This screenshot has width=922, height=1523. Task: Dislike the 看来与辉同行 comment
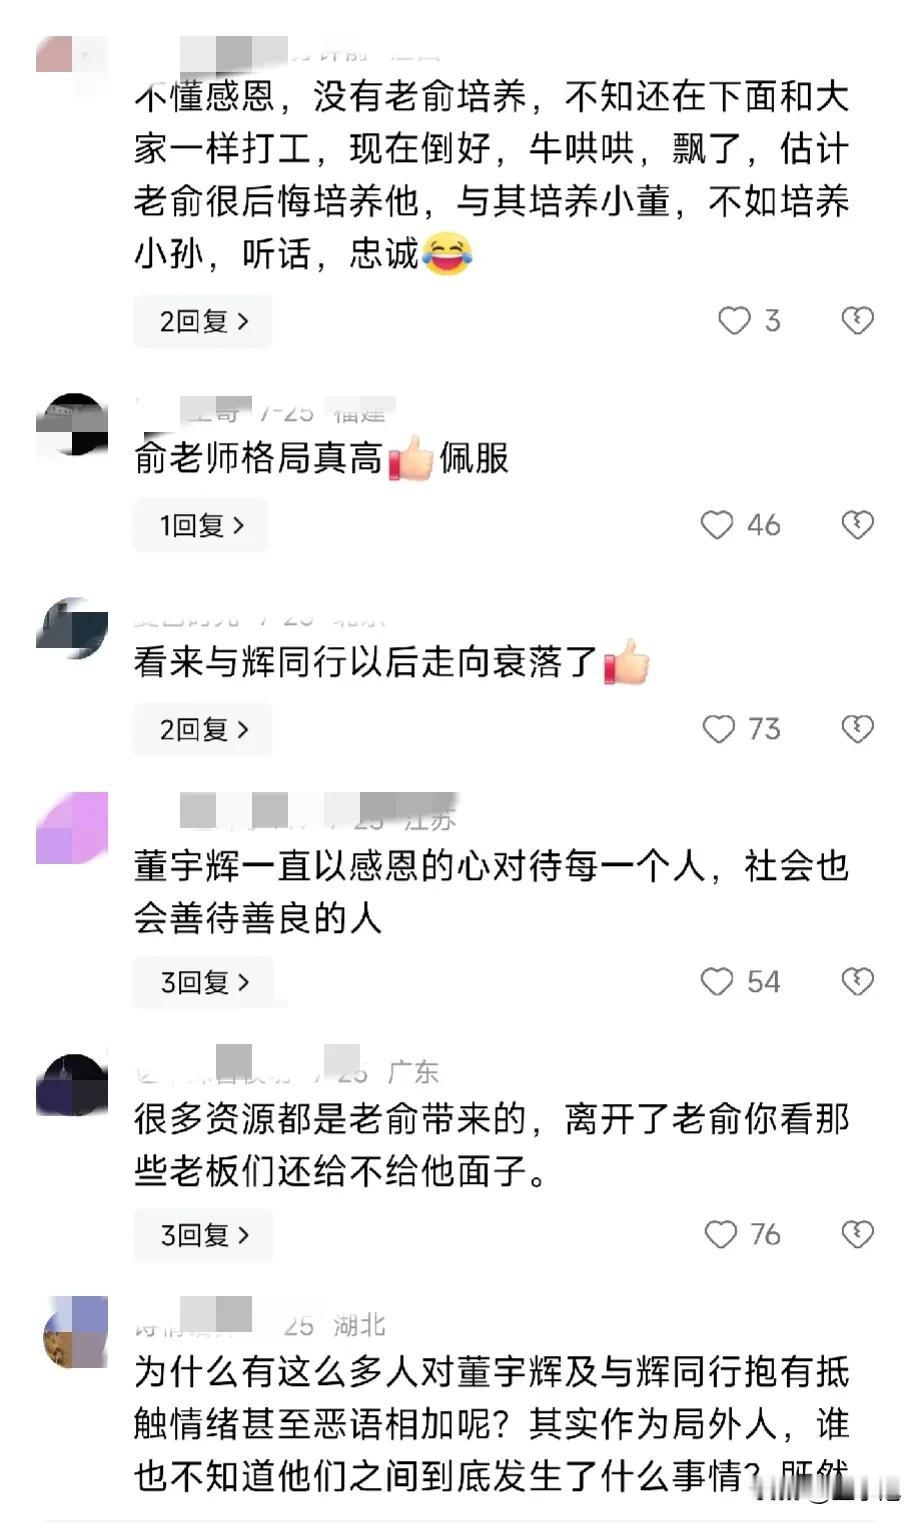click(x=857, y=729)
